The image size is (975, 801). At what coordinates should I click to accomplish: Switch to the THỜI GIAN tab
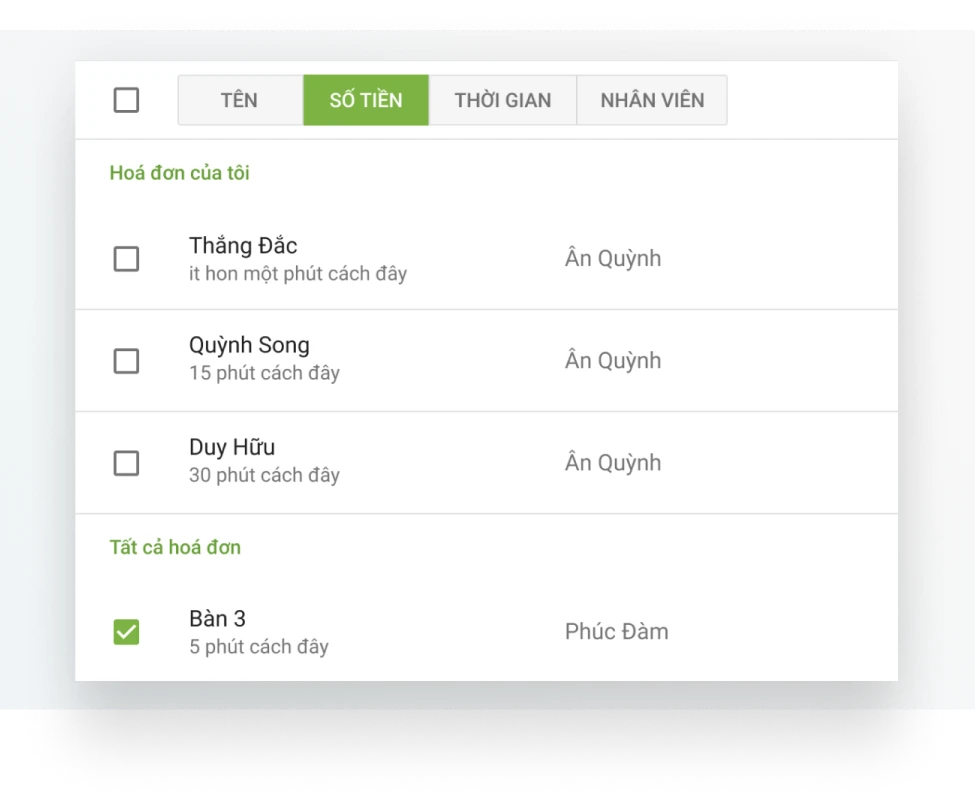pos(503,100)
